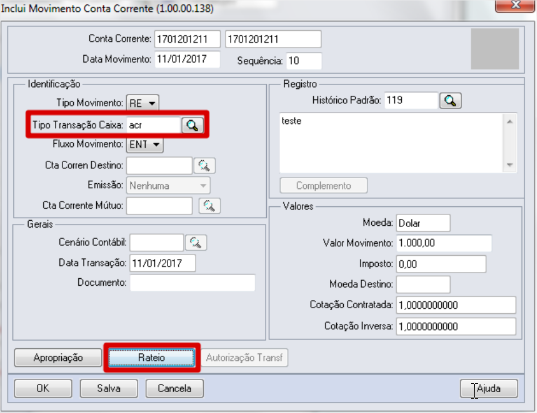Click the Rateio button

[152, 358]
